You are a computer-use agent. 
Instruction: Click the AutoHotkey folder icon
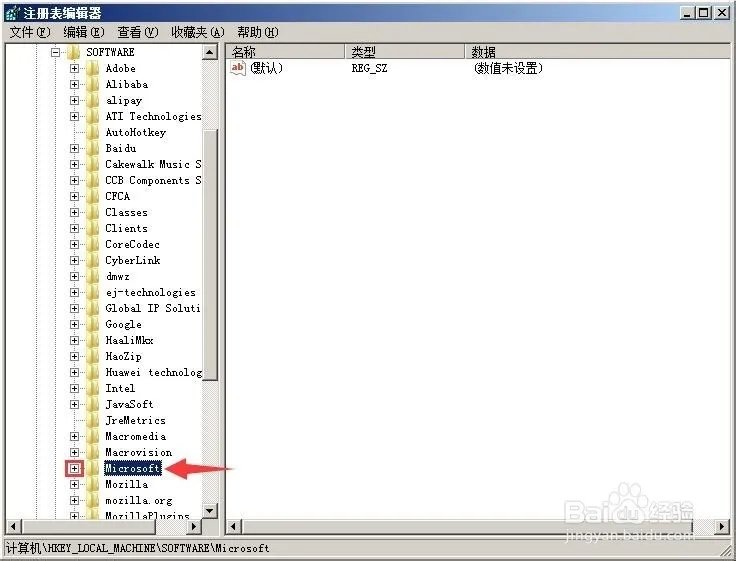[93, 132]
